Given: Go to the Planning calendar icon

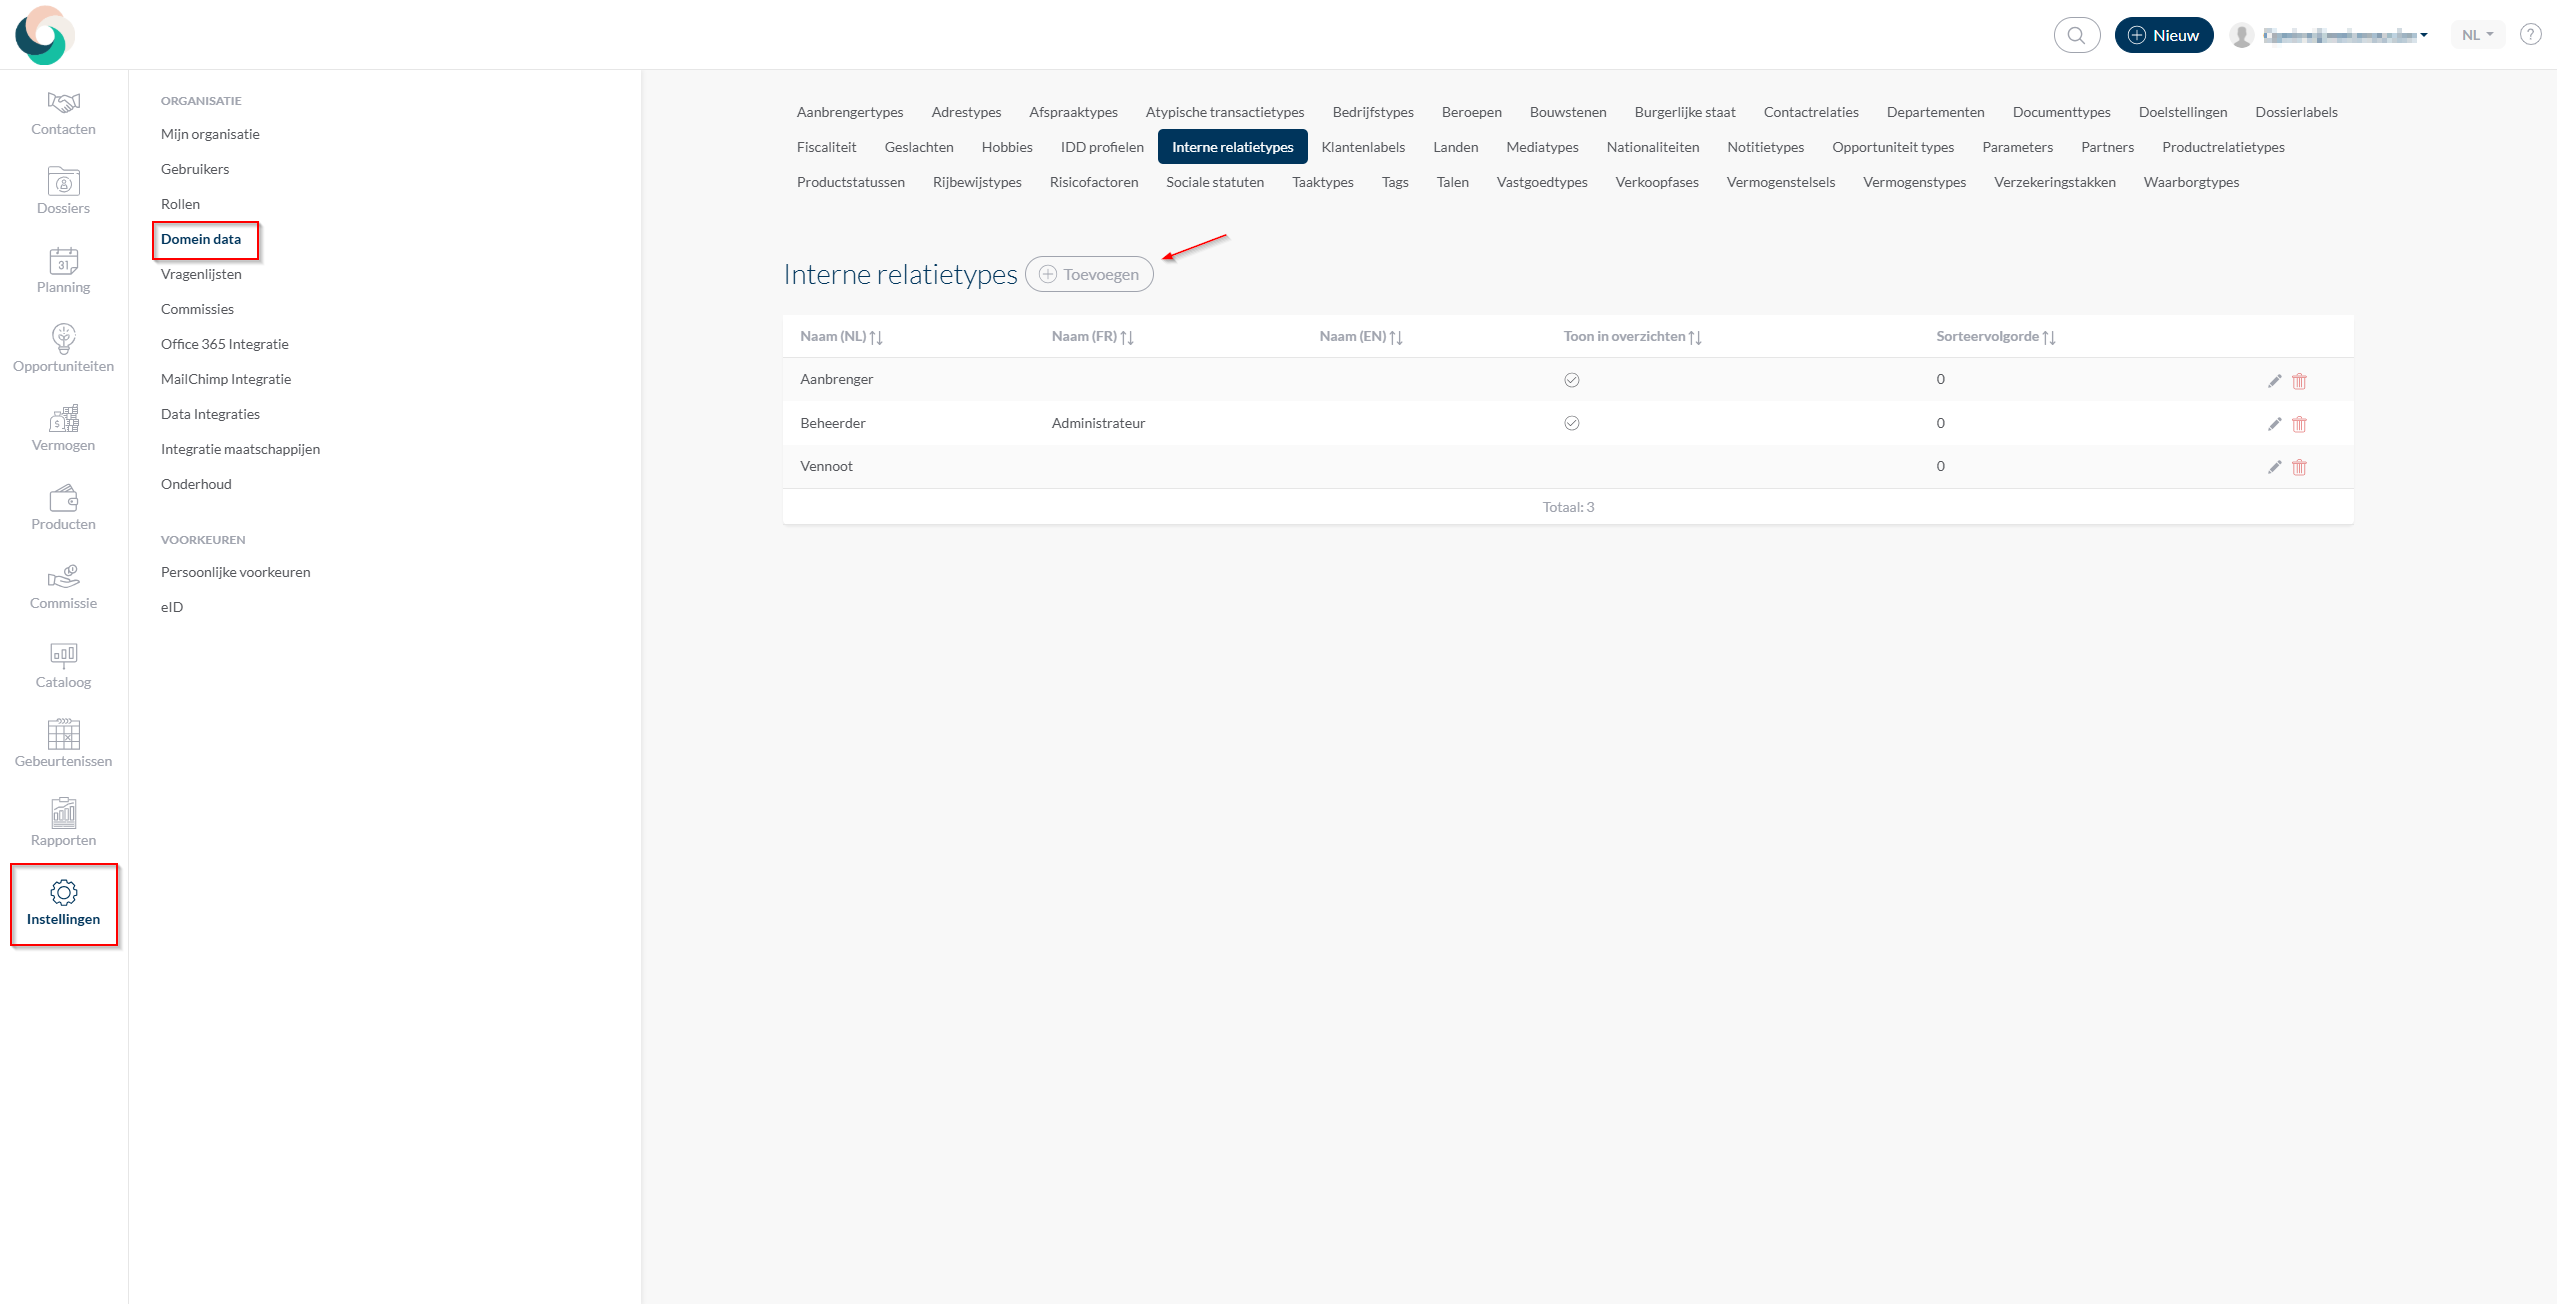Looking at the screenshot, I should coord(63,261).
